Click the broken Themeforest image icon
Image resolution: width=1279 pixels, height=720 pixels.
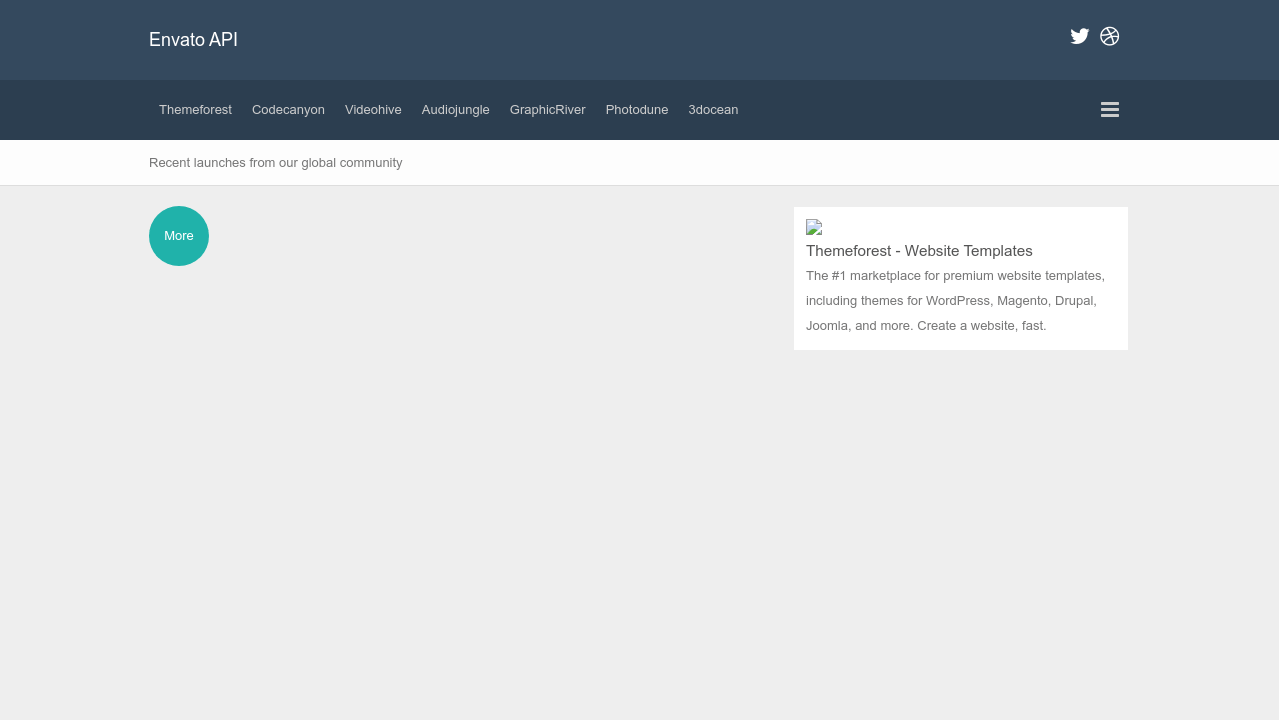[x=814, y=228]
